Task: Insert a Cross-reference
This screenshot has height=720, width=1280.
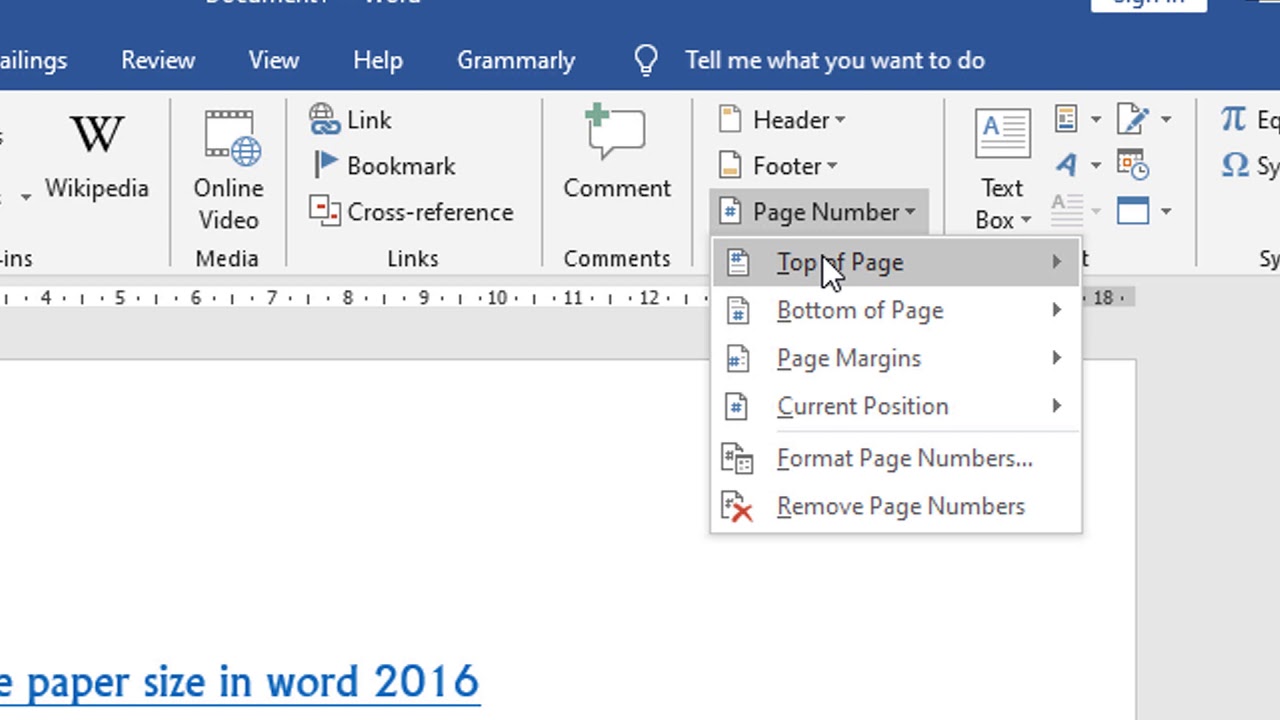Action: (415, 212)
